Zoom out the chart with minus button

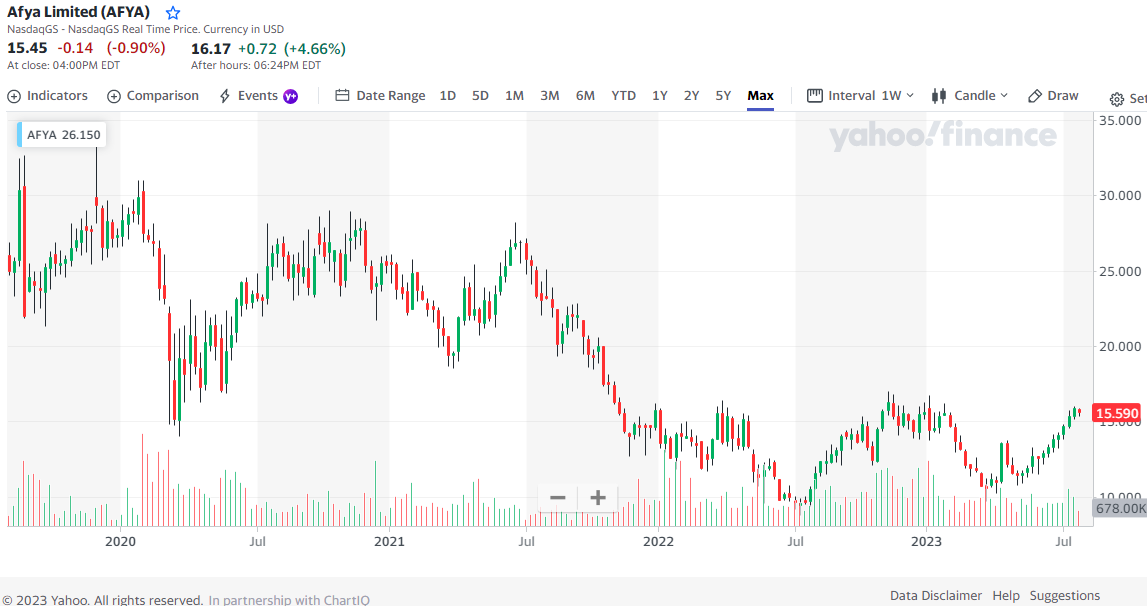(x=557, y=498)
